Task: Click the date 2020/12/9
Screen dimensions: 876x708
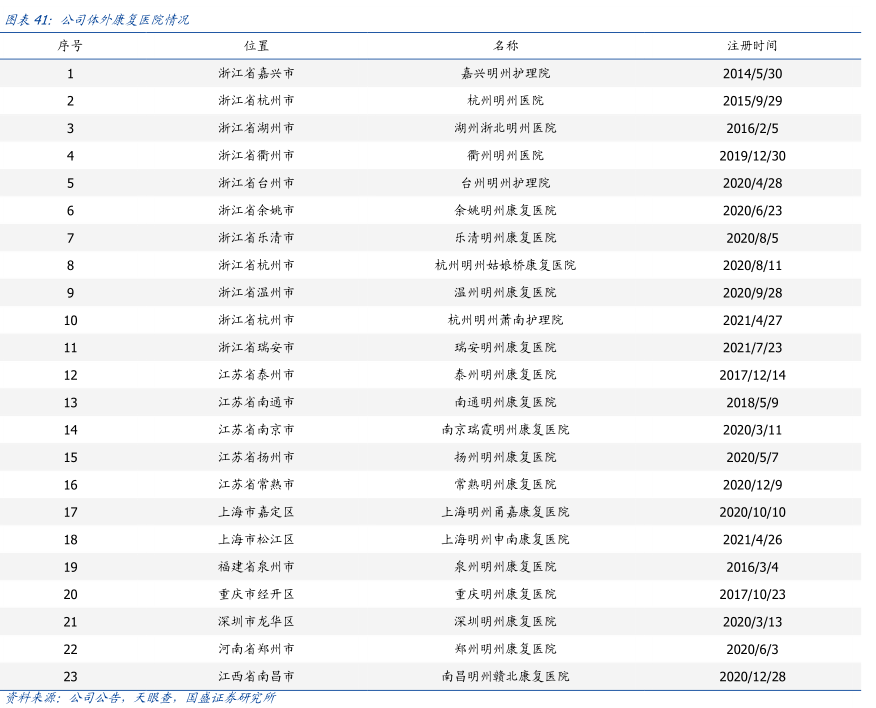Action: point(752,484)
